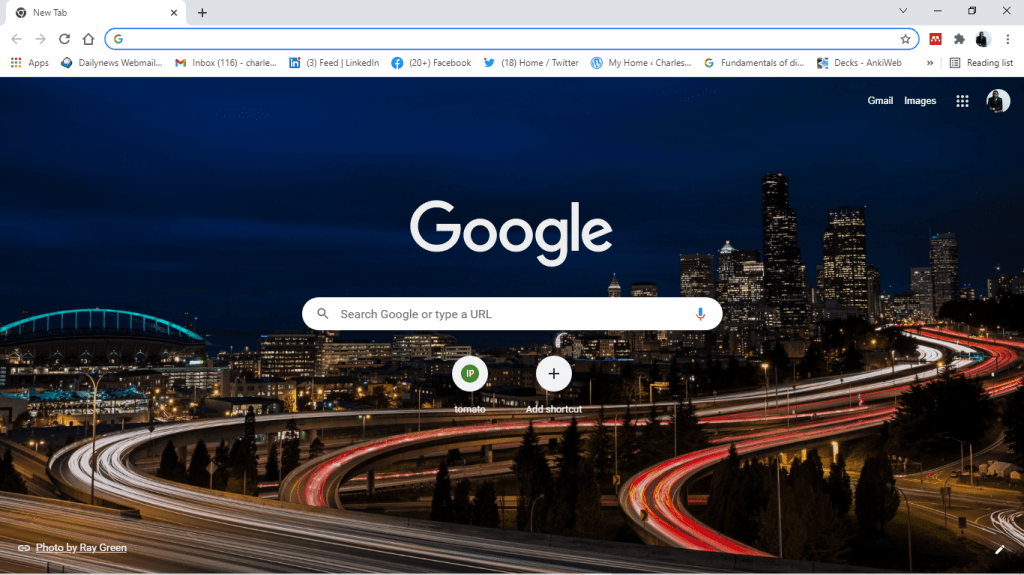Reload the current page
Viewport: 1024px width, 575px height.
coord(64,39)
